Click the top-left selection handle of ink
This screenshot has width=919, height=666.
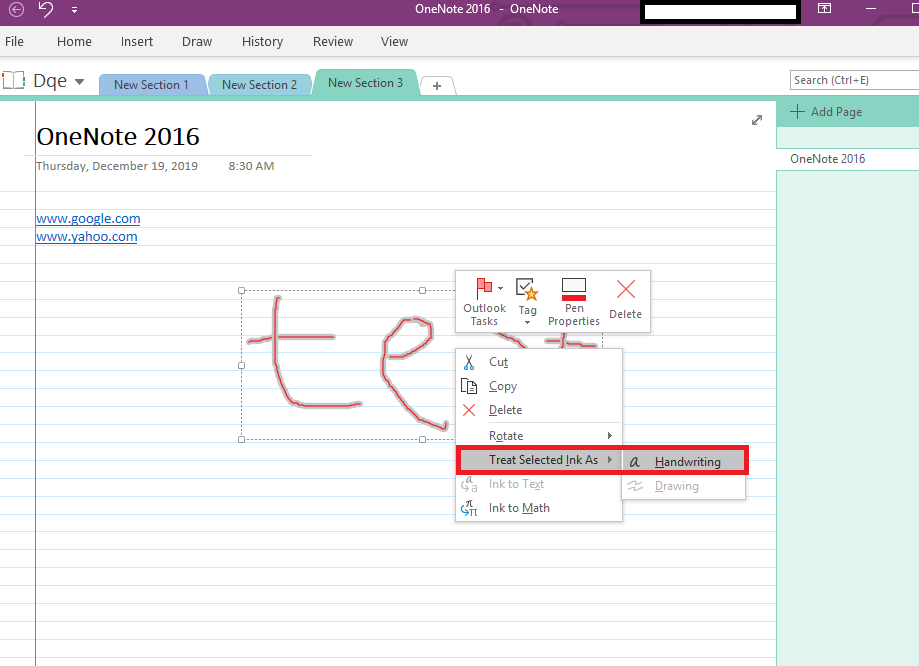pyautogui.click(x=241, y=291)
